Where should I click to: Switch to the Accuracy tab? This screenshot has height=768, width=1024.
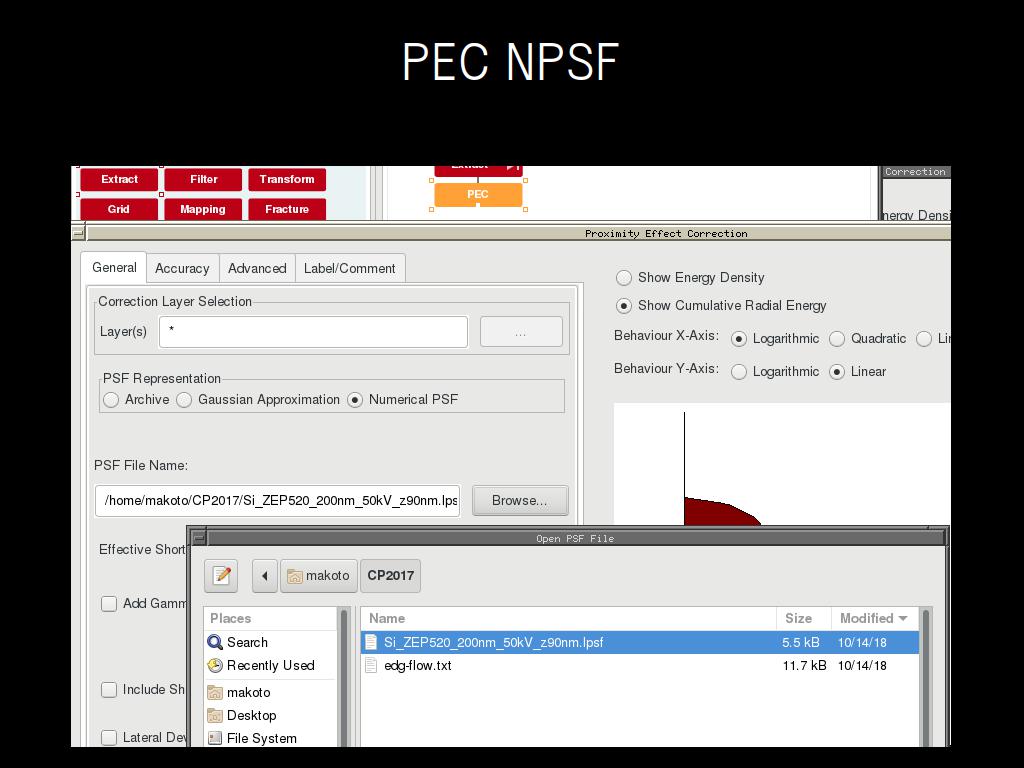pos(182,268)
